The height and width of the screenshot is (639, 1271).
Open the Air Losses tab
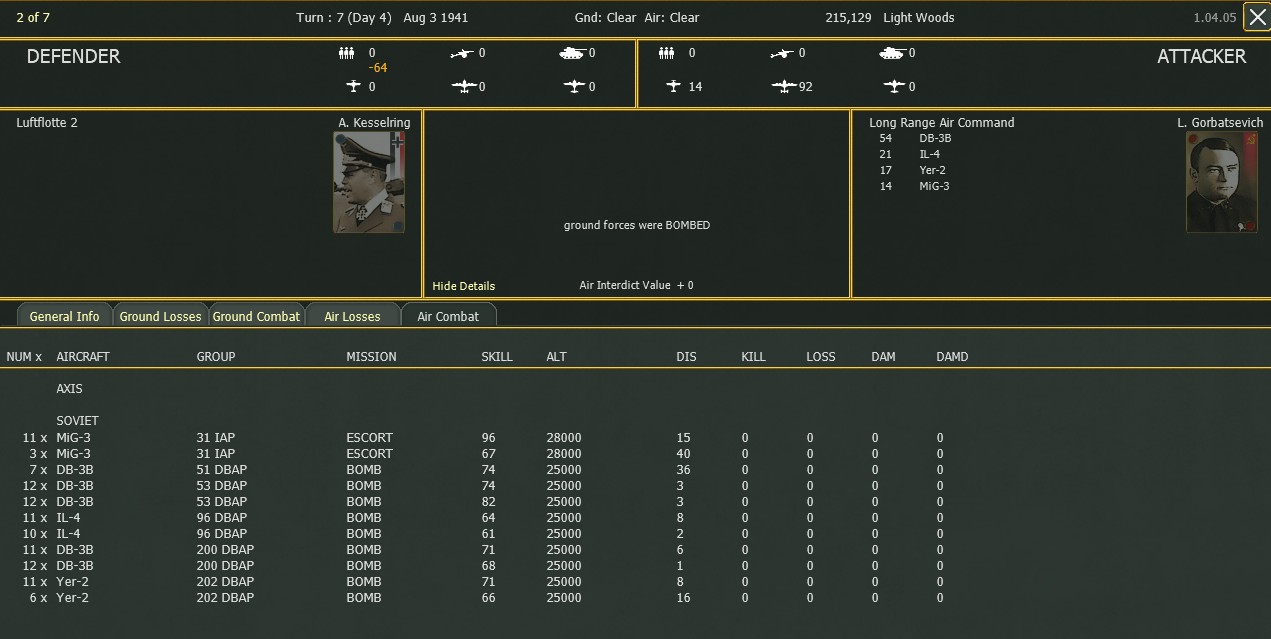pyautogui.click(x=352, y=316)
